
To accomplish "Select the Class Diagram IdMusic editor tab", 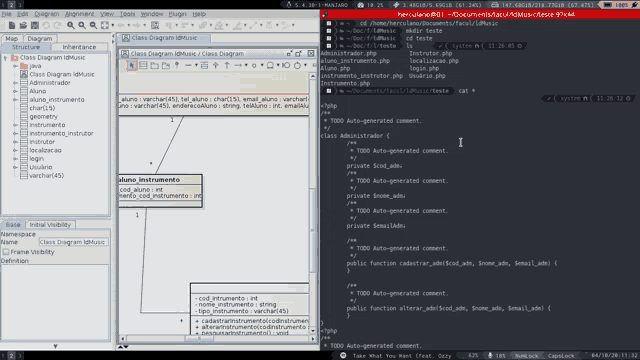I will click(x=164, y=38).
